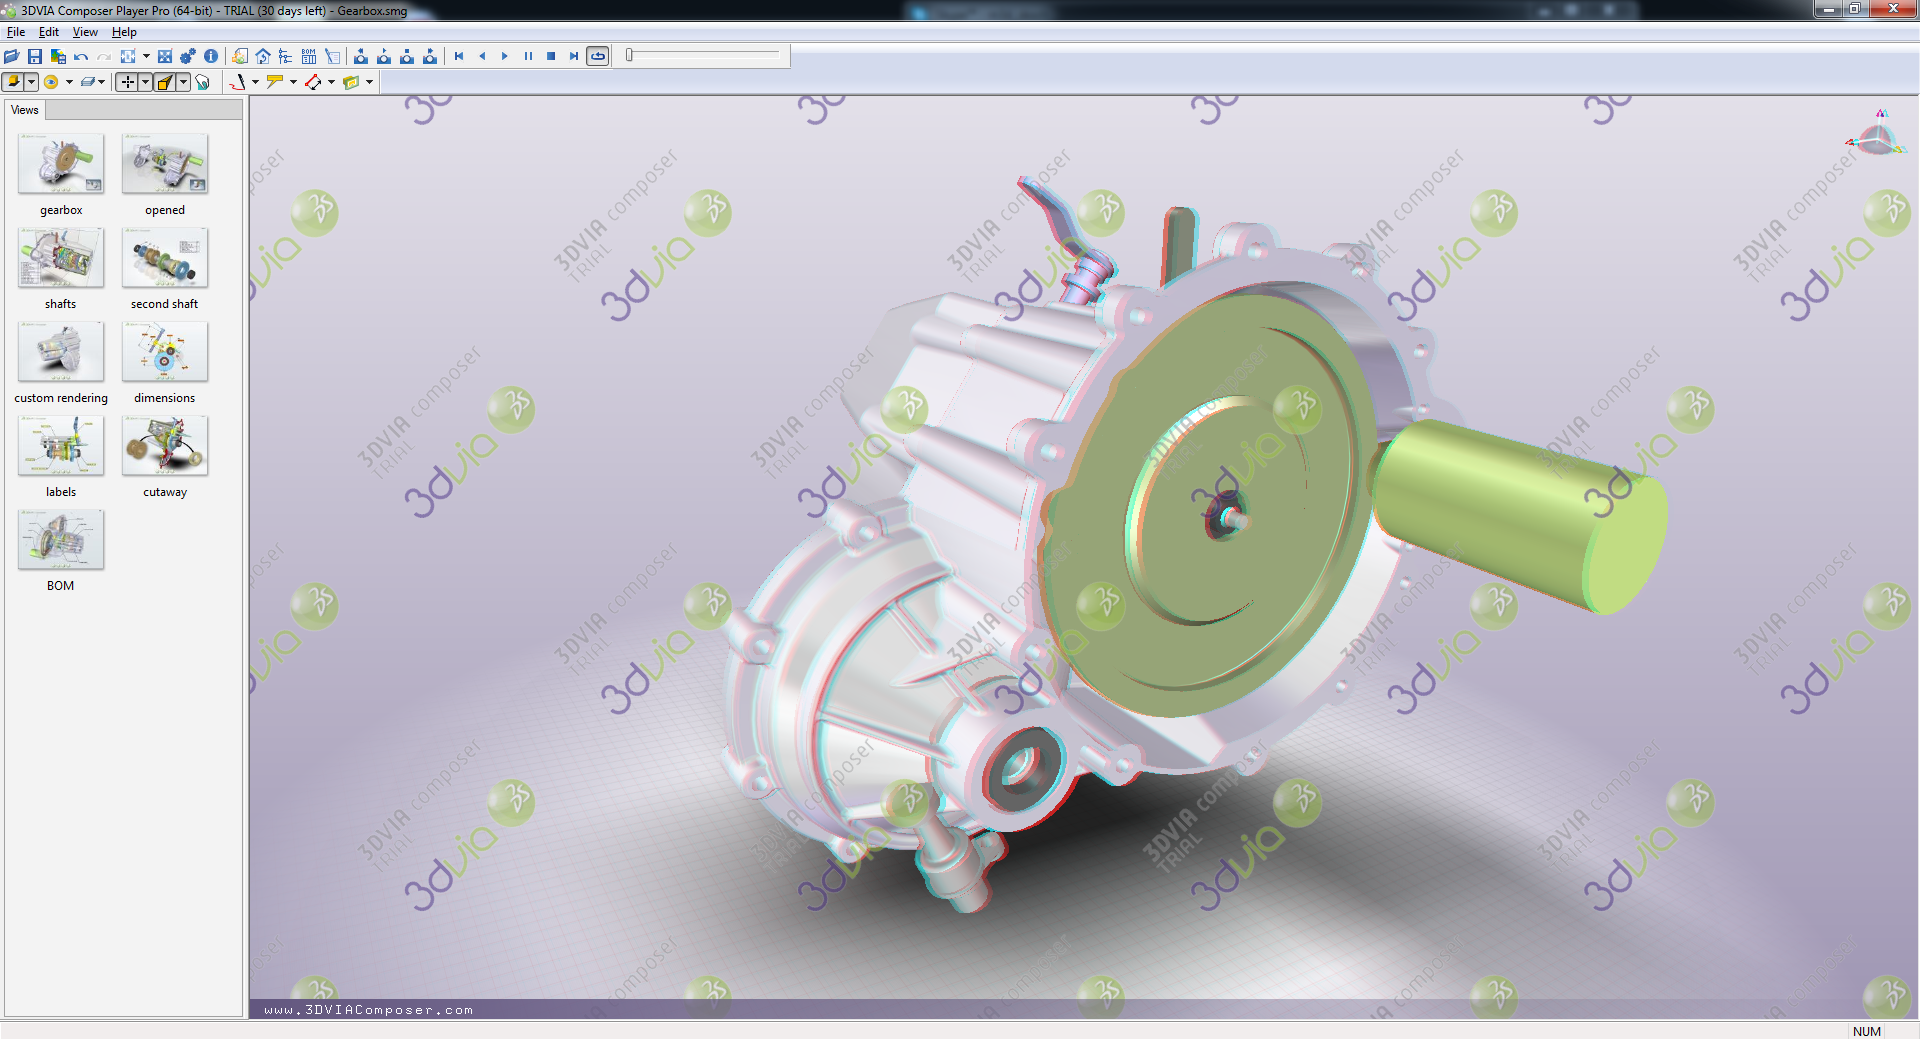Play the animation forward
The width and height of the screenshot is (1920, 1040).
pyautogui.click(x=505, y=57)
